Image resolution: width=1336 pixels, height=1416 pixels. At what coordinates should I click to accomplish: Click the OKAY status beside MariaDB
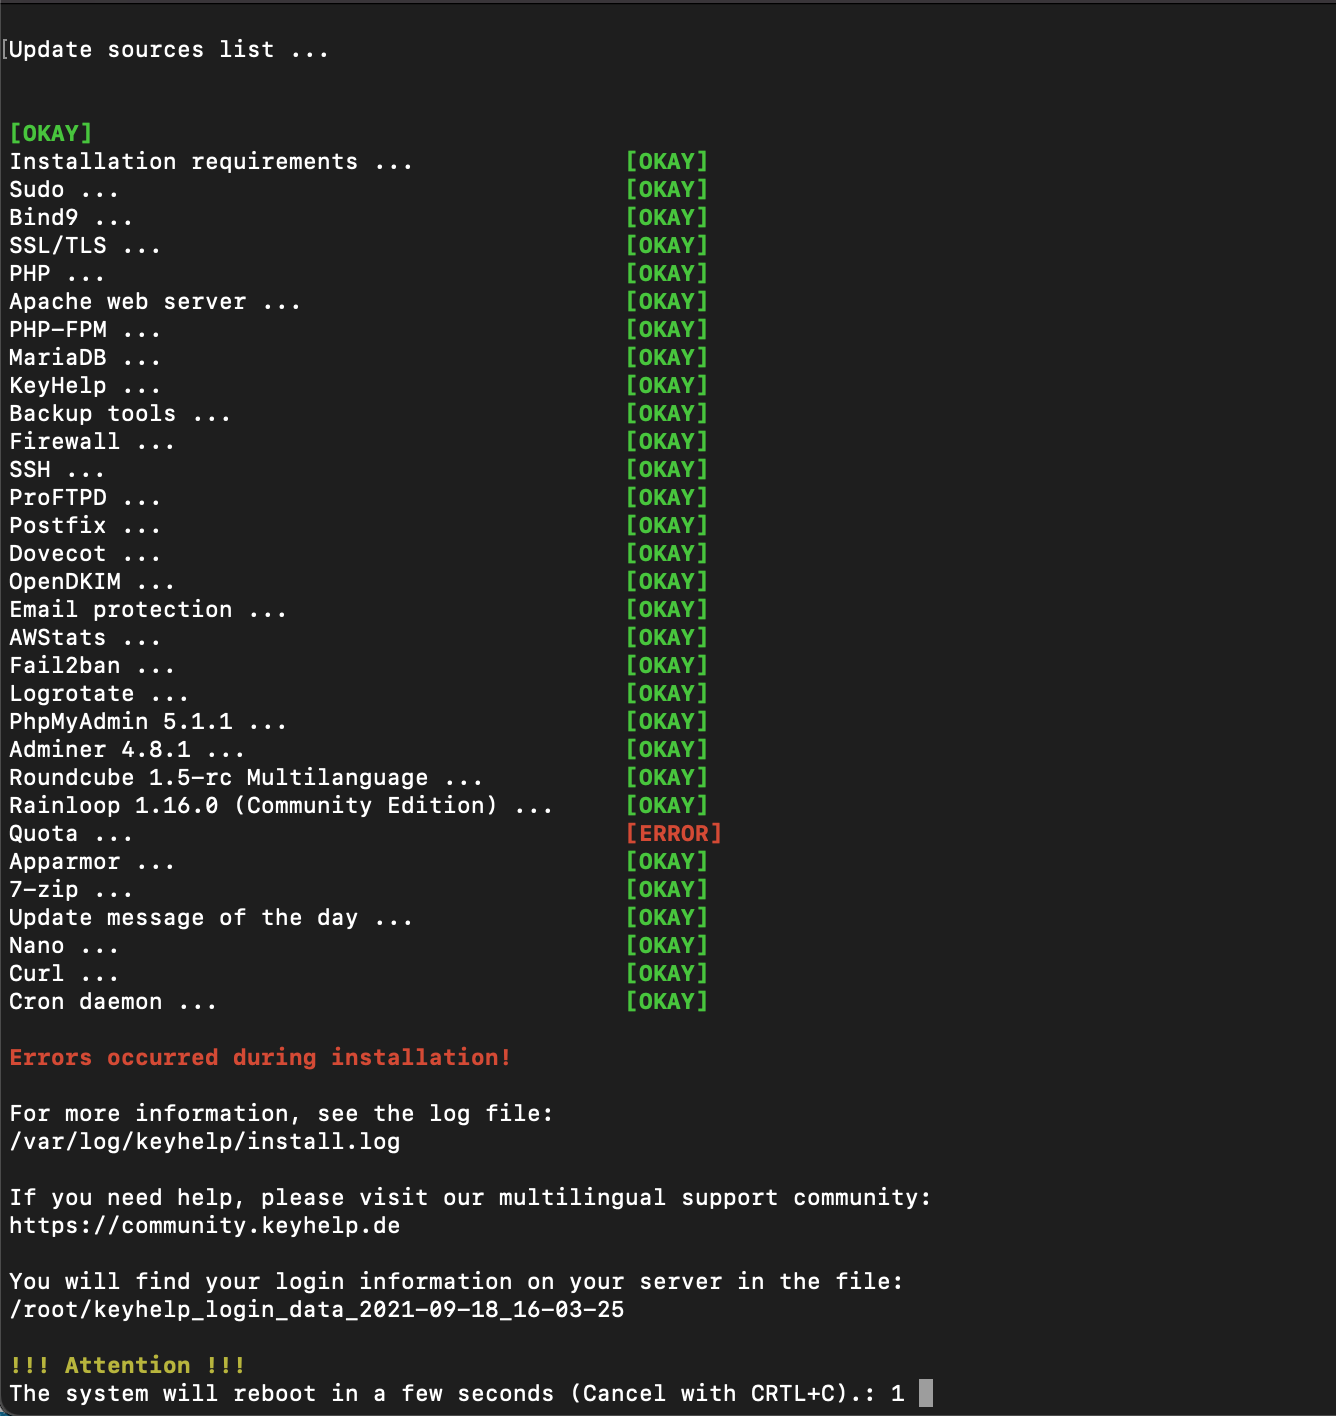pos(667,358)
